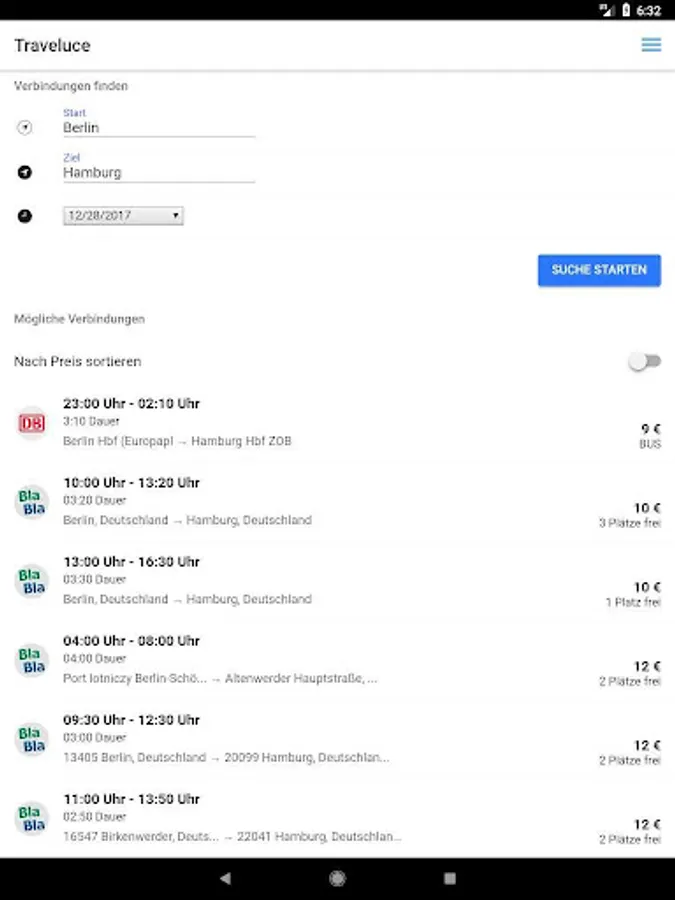Click the Berlin start input field
Viewport: 675px width, 900px height.
pyautogui.click(x=158, y=128)
